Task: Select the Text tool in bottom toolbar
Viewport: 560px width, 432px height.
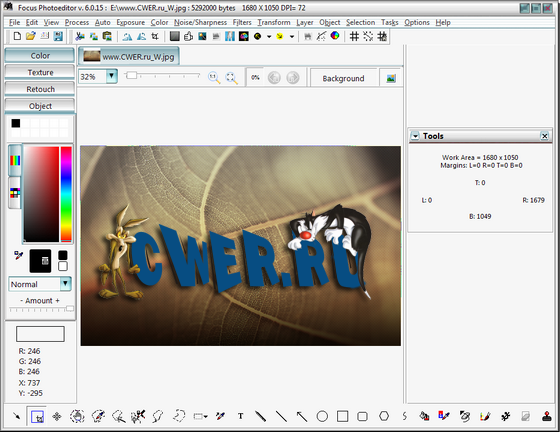Action: pyautogui.click(x=241, y=416)
